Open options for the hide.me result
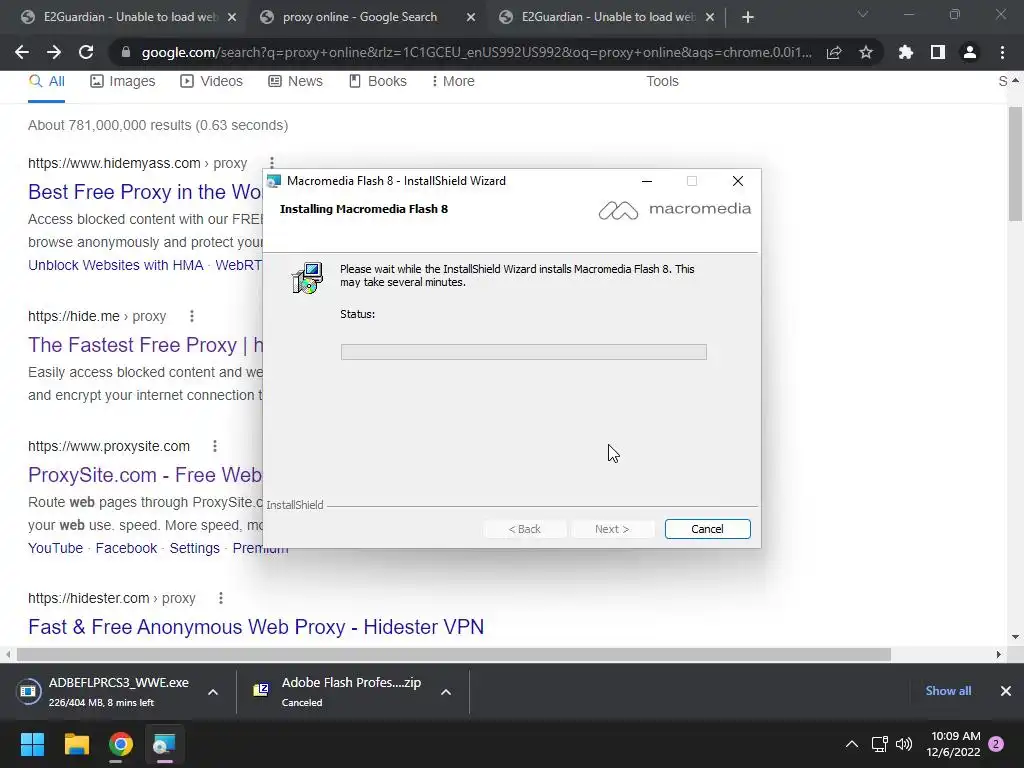 pyautogui.click(x=191, y=316)
